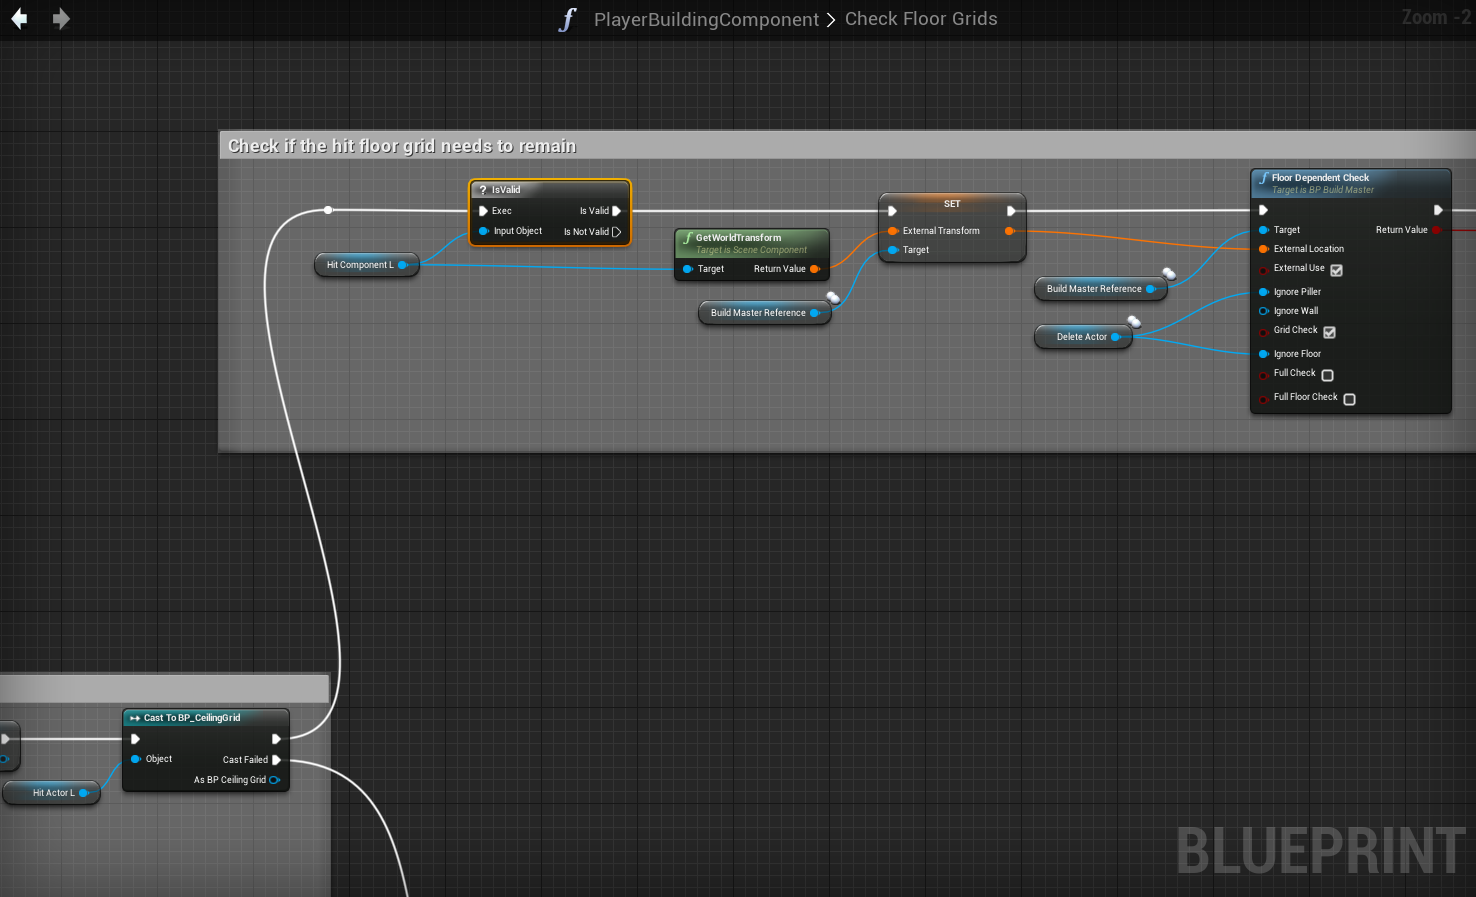
Task: Select the SET node title
Action: pos(951,204)
